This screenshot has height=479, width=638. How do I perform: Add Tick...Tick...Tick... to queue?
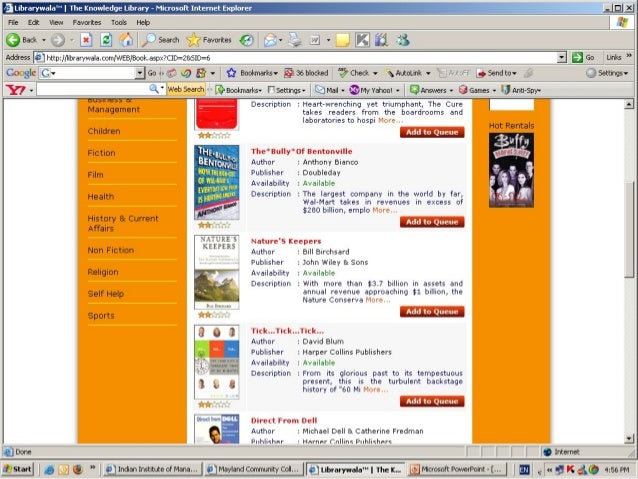[x=432, y=401]
